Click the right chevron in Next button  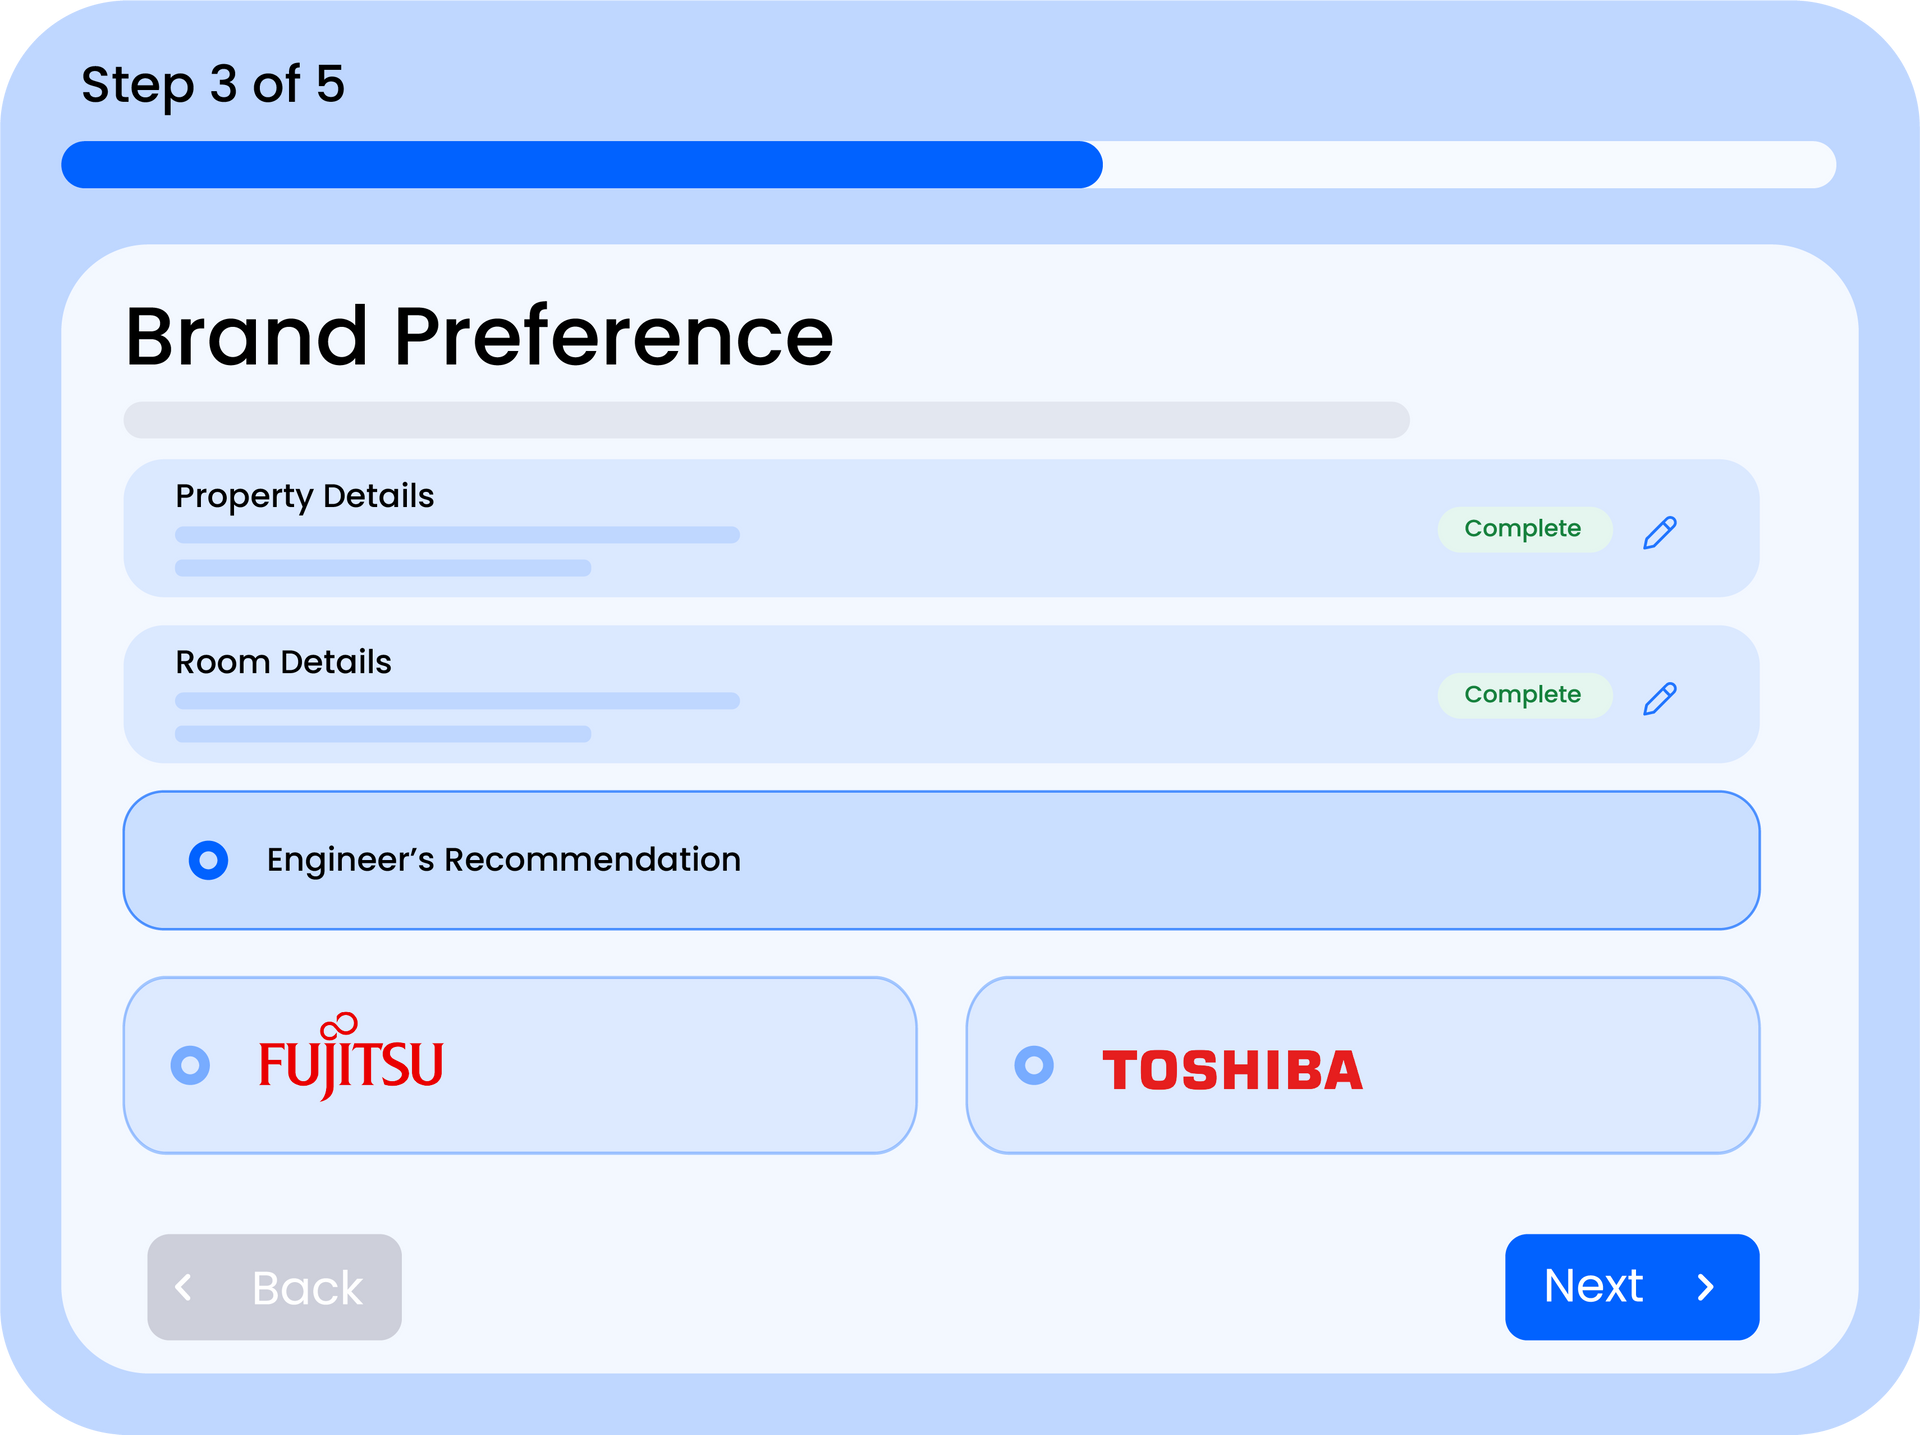(x=1706, y=1287)
